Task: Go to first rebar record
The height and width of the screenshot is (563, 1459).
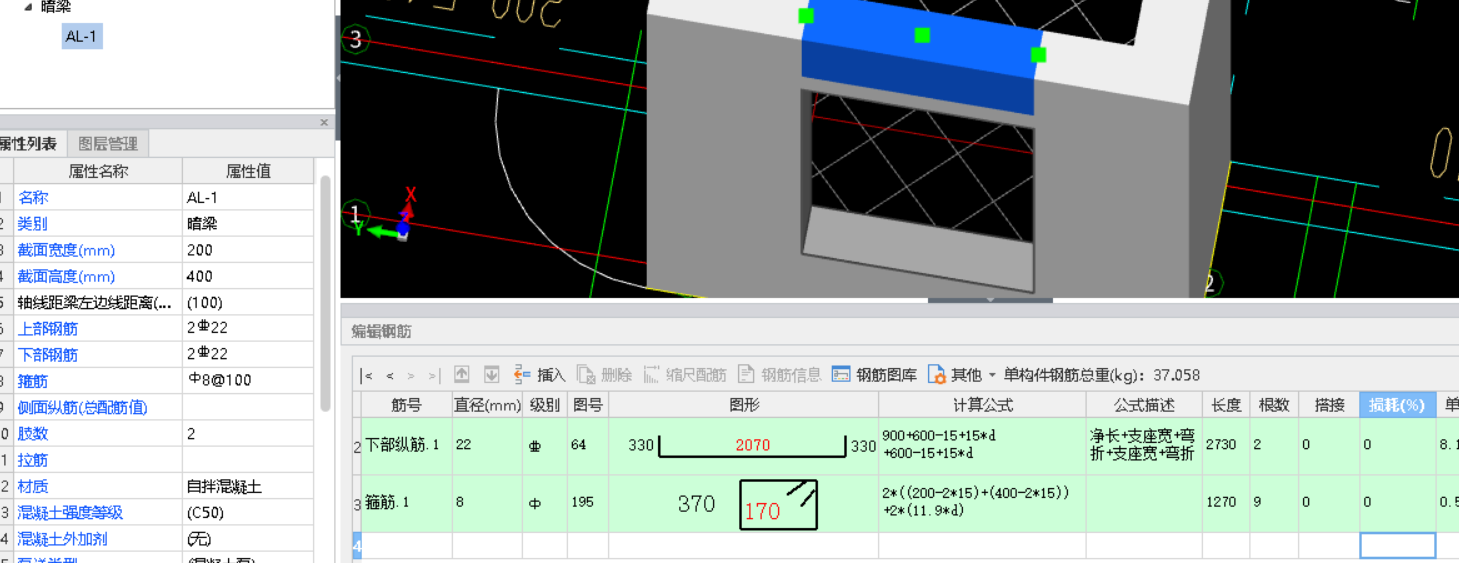Action: (x=368, y=375)
